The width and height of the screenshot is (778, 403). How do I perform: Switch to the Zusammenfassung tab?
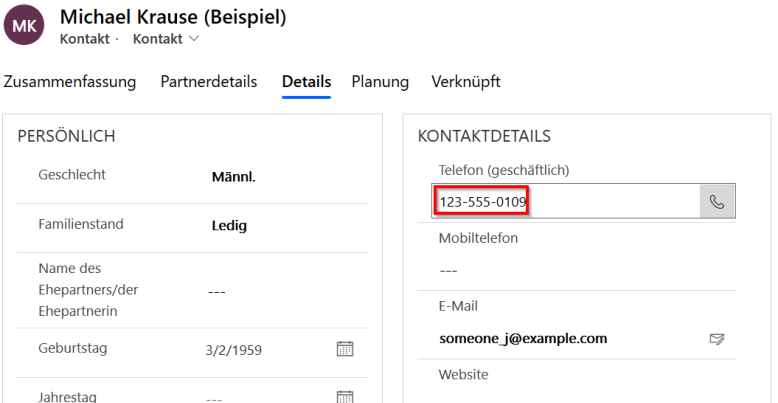click(70, 82)
